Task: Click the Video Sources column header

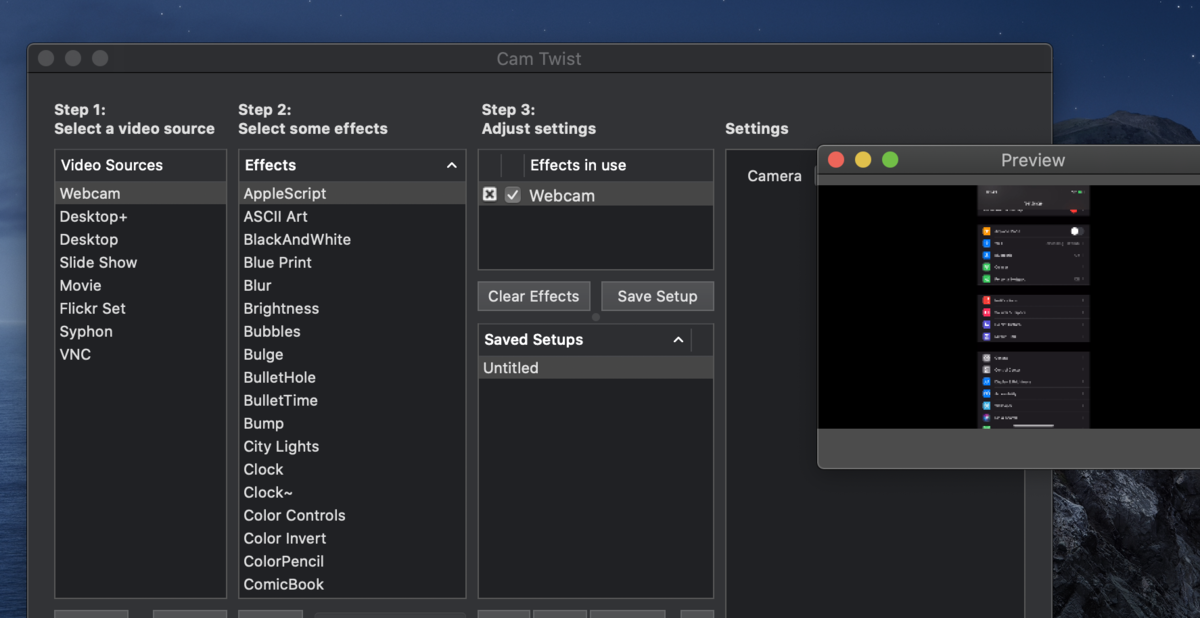Action: pos(141,165)
